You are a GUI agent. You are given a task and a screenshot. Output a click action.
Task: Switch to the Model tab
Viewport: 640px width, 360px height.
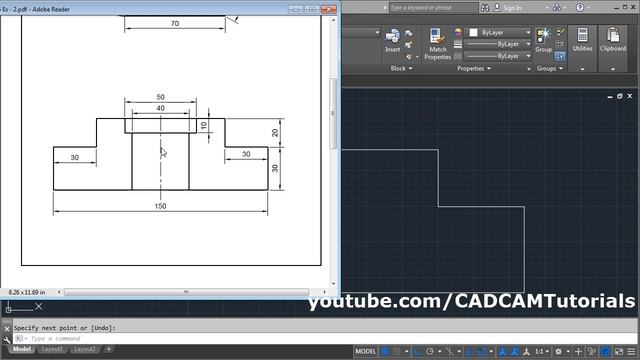pyautogui.click(x=21, y=349)
